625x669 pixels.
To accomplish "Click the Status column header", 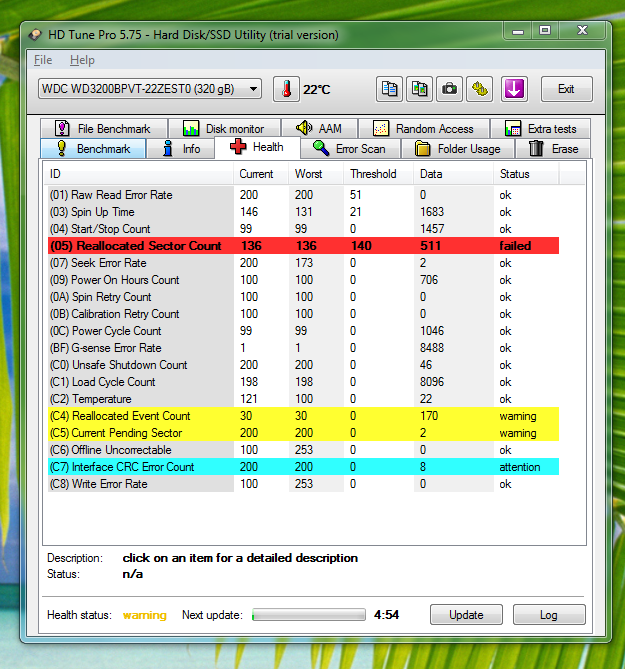I will coord(526,174).
